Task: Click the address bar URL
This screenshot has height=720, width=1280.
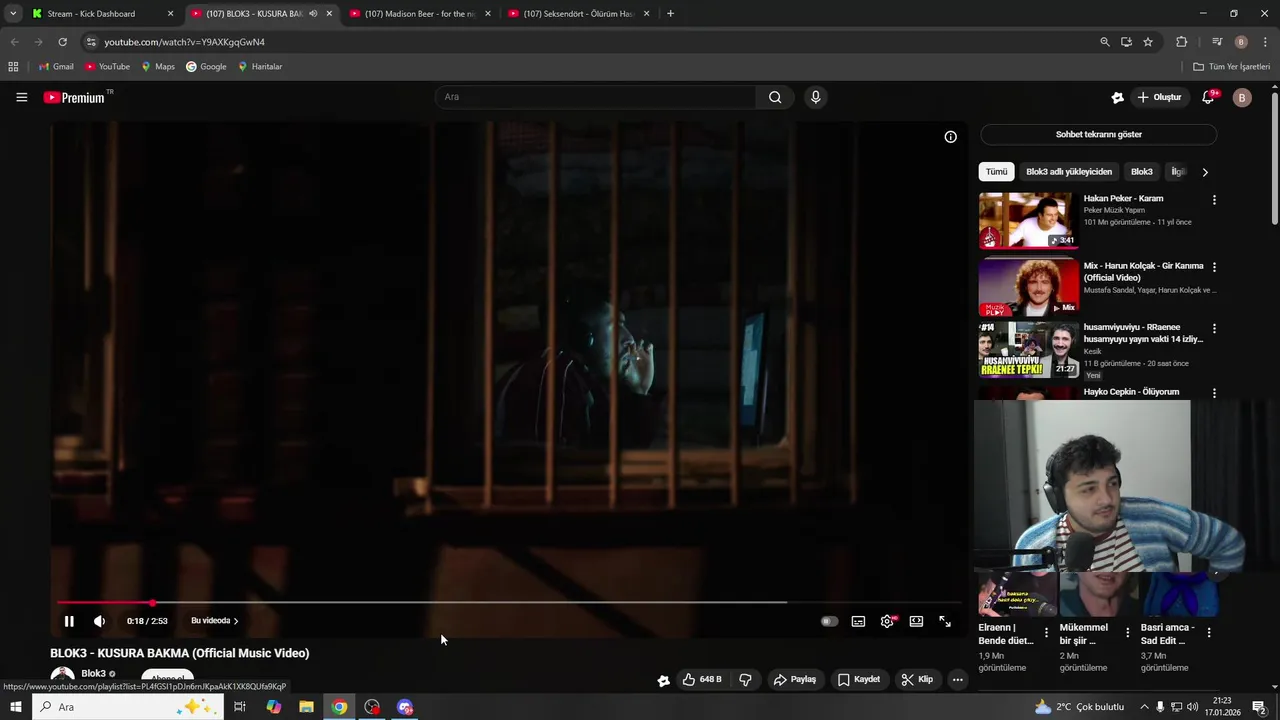Action: coord(184,42)
